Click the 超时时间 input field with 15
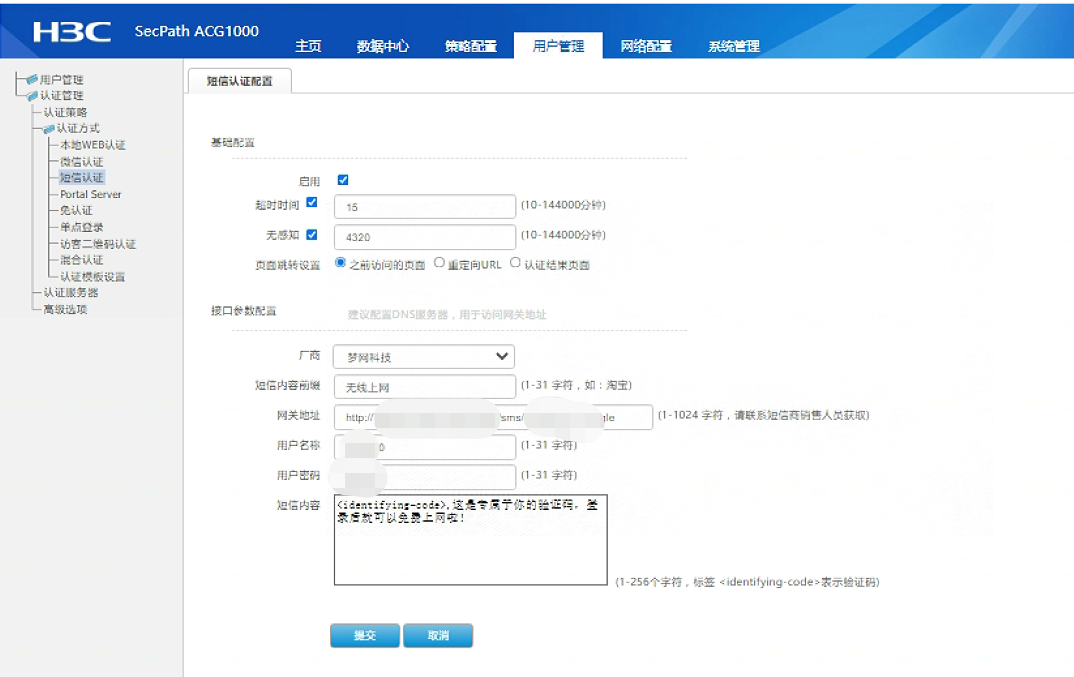Image resolution: width=1074 pixels, height=677 pixels. [425, 206]
